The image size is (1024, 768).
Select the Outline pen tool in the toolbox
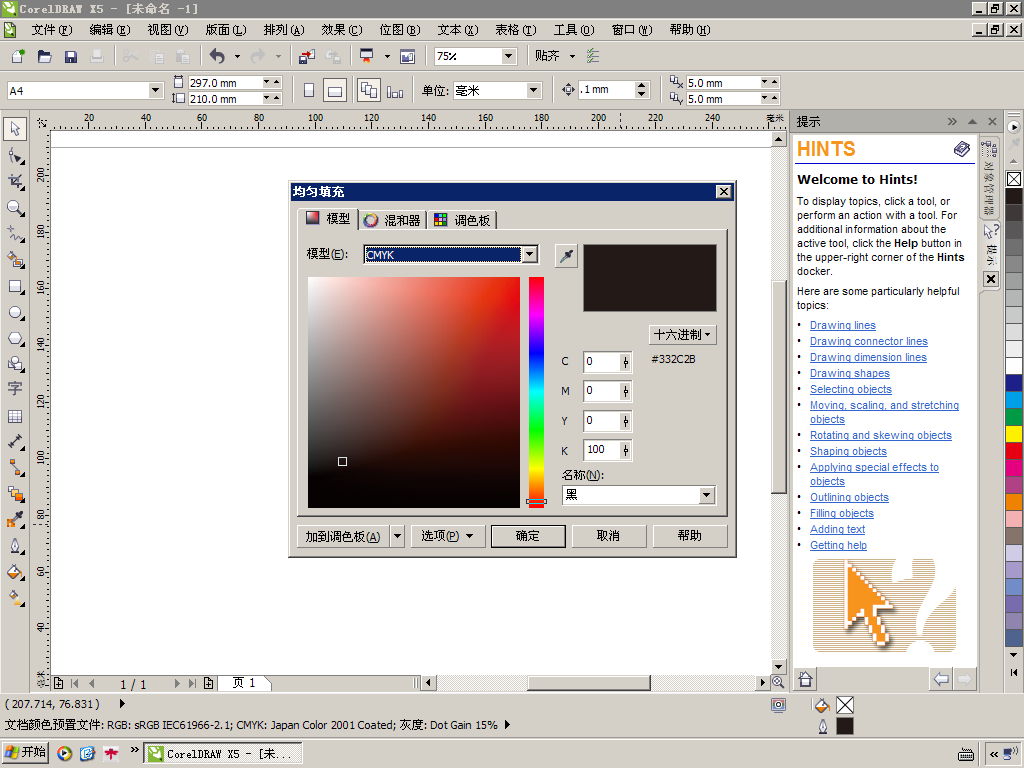(16, 546)
